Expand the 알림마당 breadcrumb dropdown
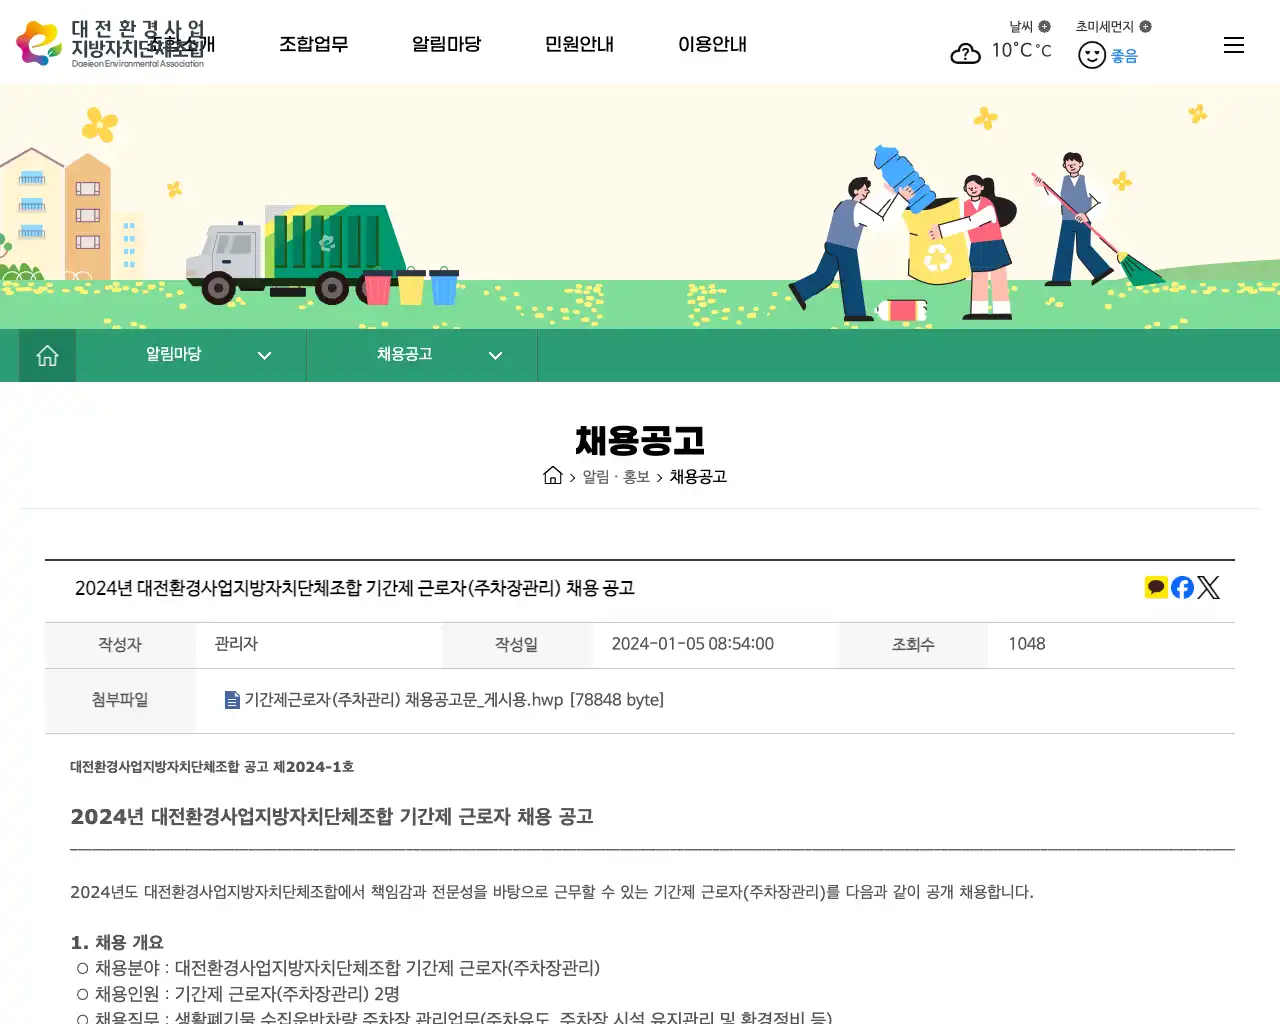The image size is (1280, 1024). (264, 355)
